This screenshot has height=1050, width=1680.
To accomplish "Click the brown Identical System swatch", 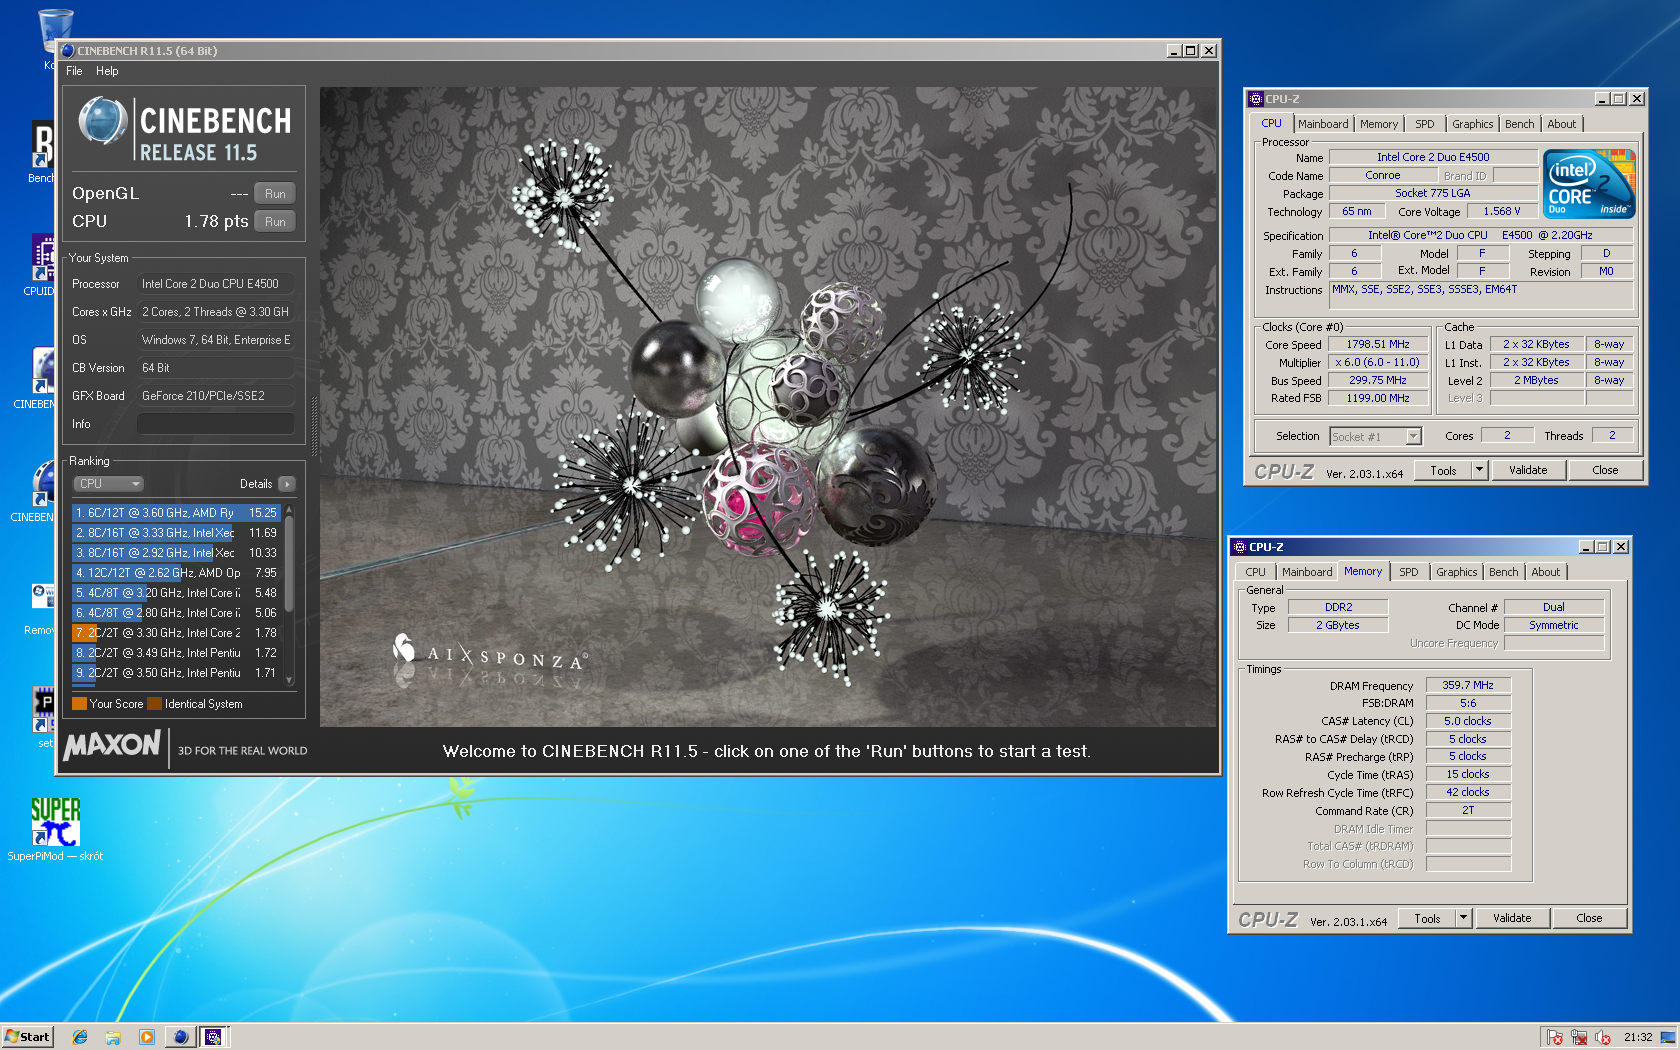I will tap(154, 704).
